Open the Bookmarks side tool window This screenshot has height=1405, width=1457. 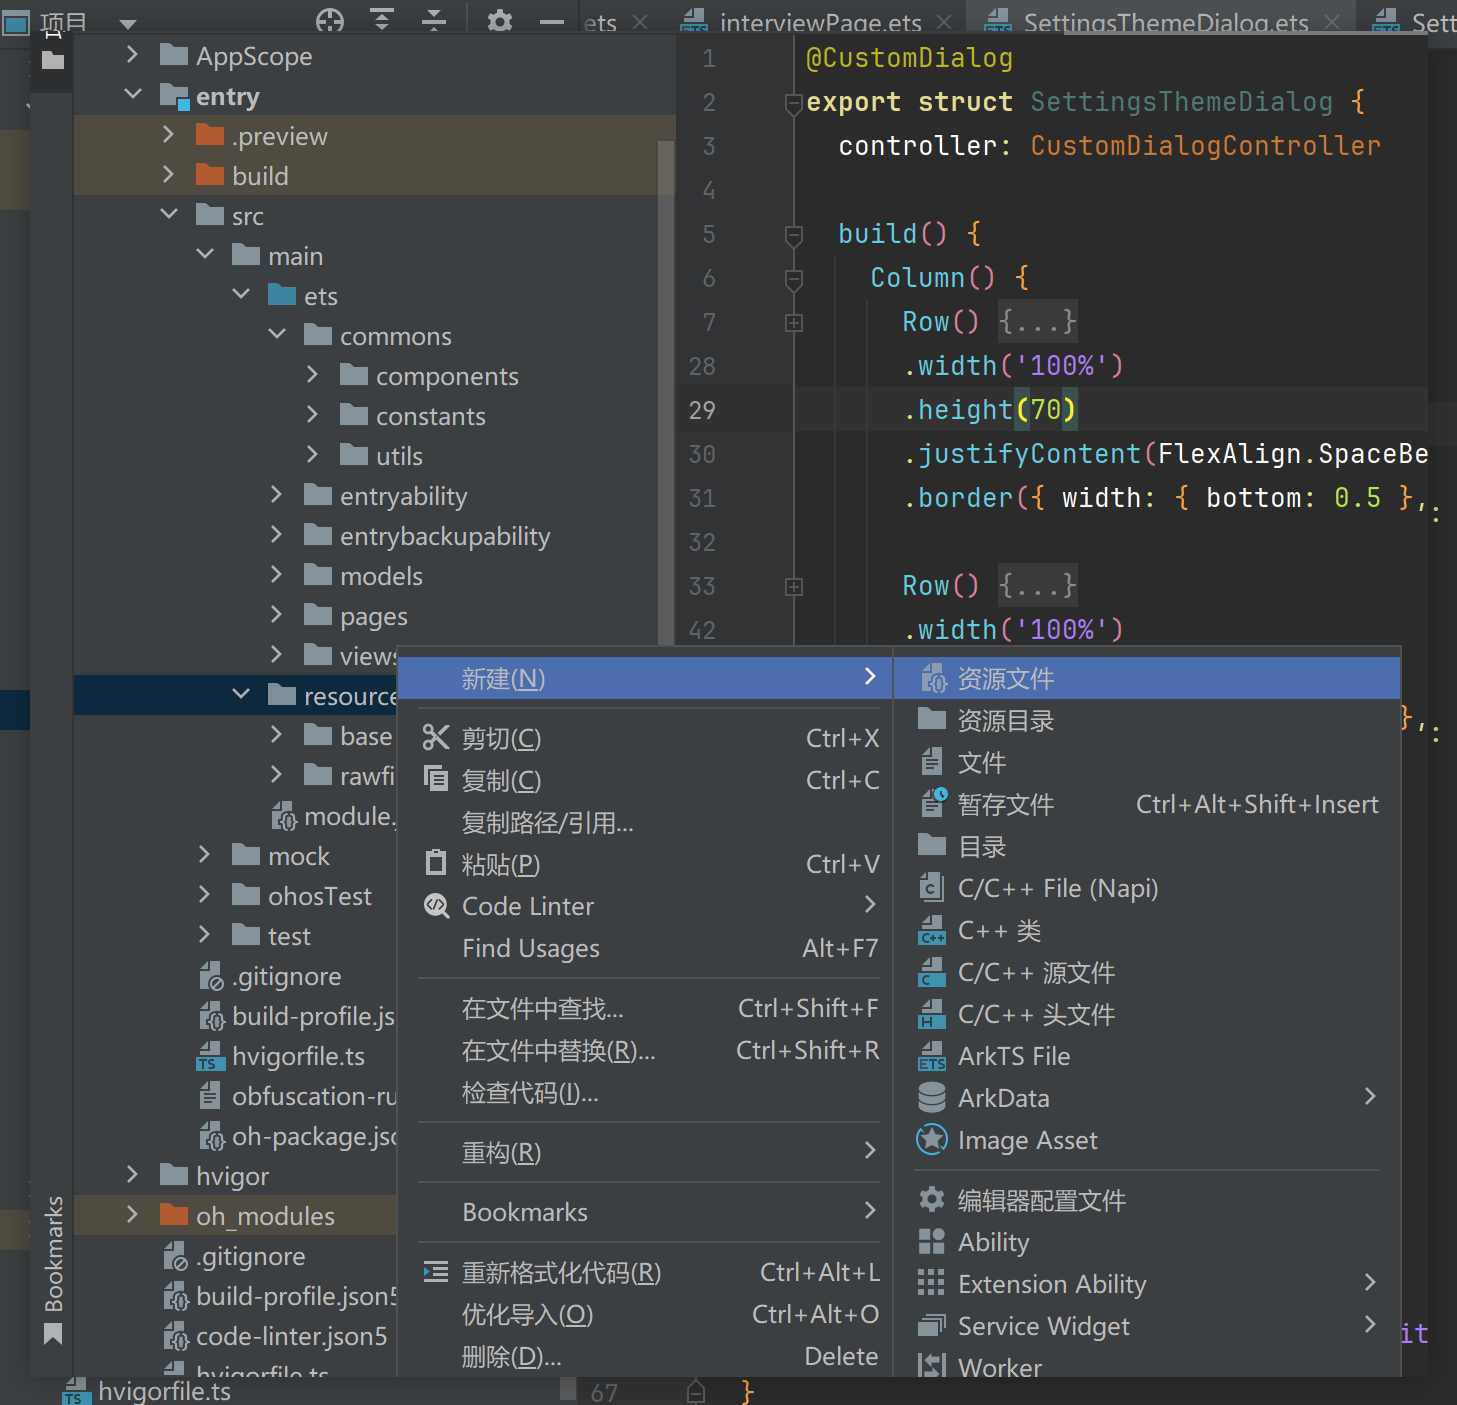point(54,1270)
